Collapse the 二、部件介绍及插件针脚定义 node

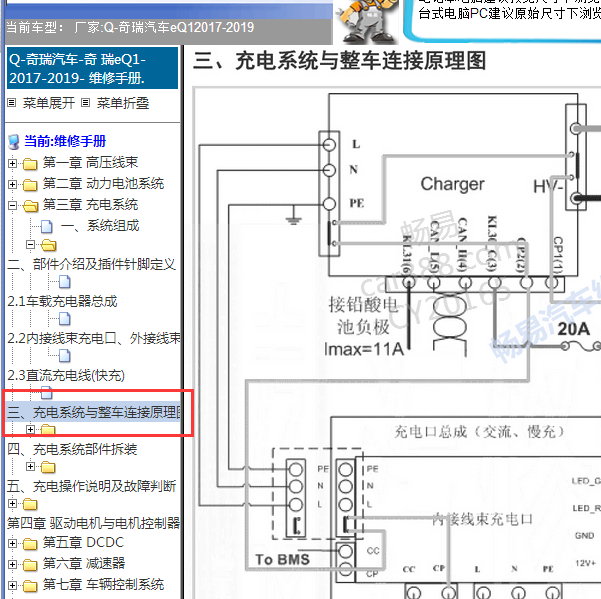click(30, 244)
